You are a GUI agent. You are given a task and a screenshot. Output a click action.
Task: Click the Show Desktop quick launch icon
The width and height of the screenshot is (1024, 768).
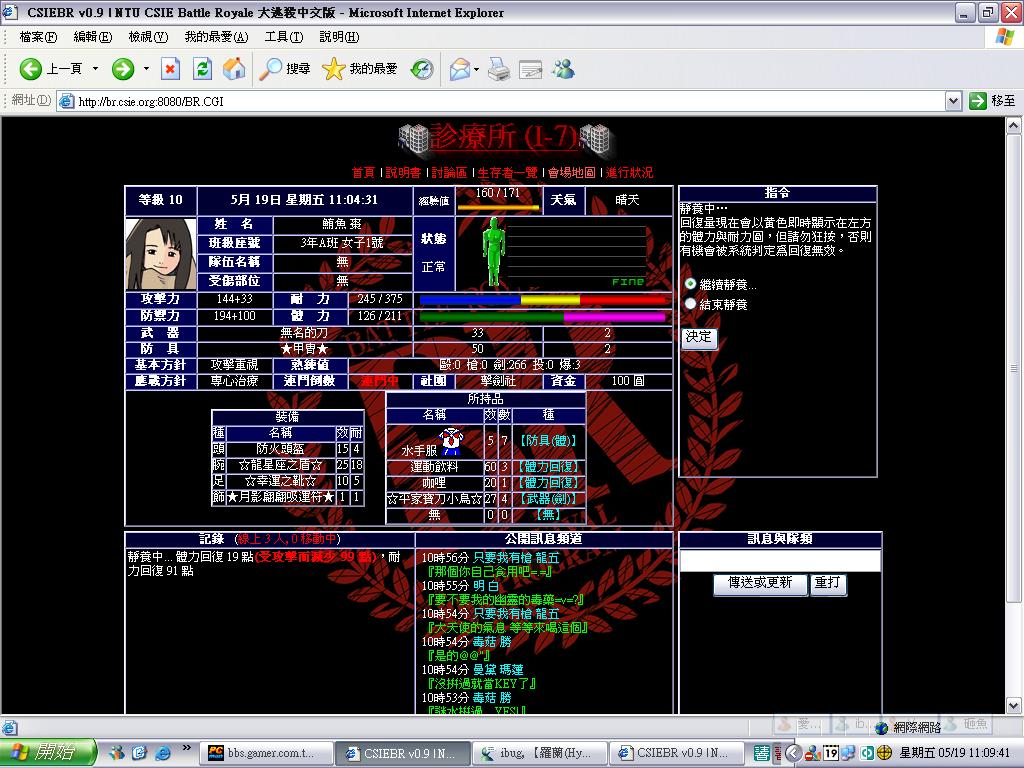[x=140, y=753]
